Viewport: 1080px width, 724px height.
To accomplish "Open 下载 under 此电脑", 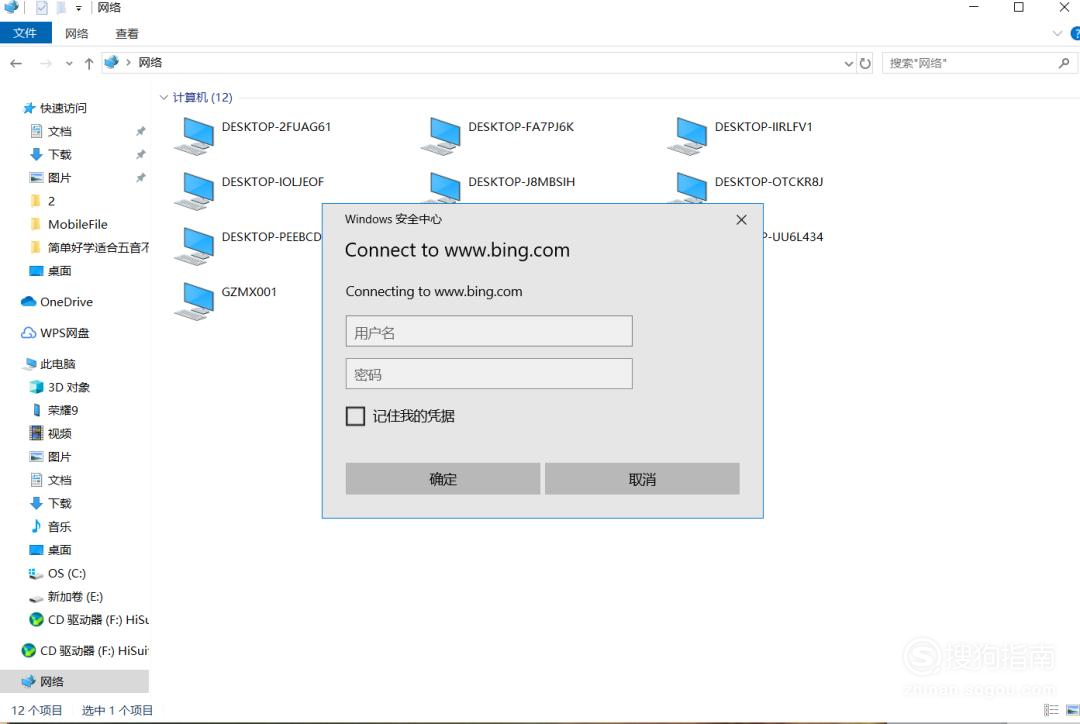I will pos(59,504).
